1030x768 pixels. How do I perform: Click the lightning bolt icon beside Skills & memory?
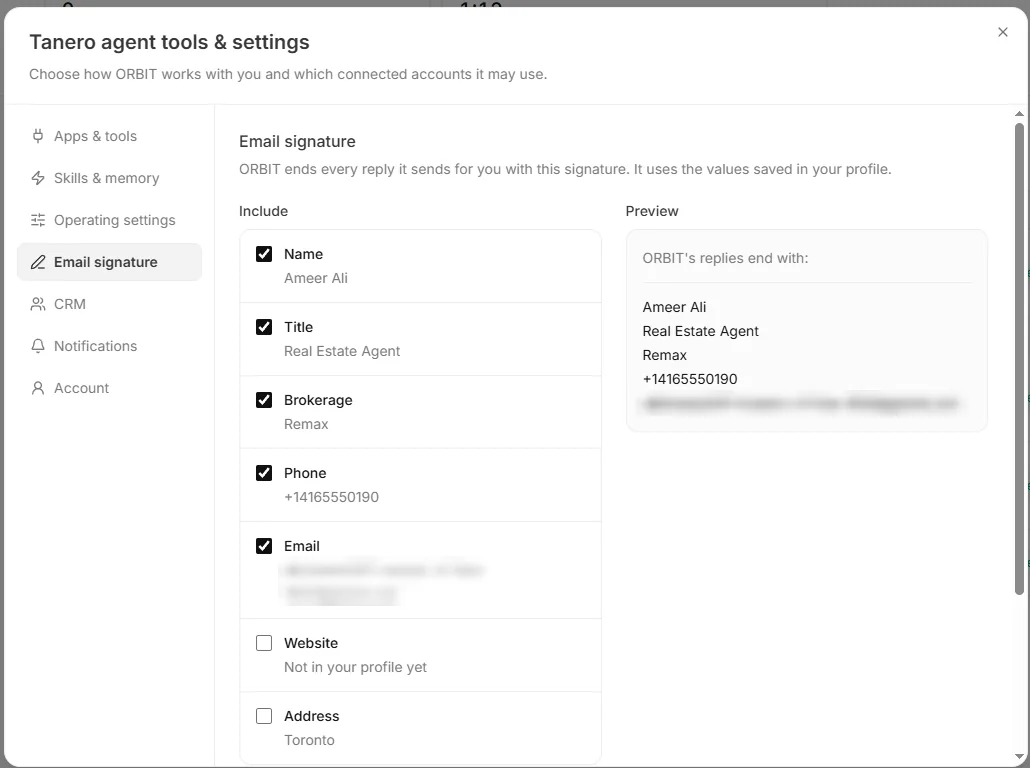point(38,178)
